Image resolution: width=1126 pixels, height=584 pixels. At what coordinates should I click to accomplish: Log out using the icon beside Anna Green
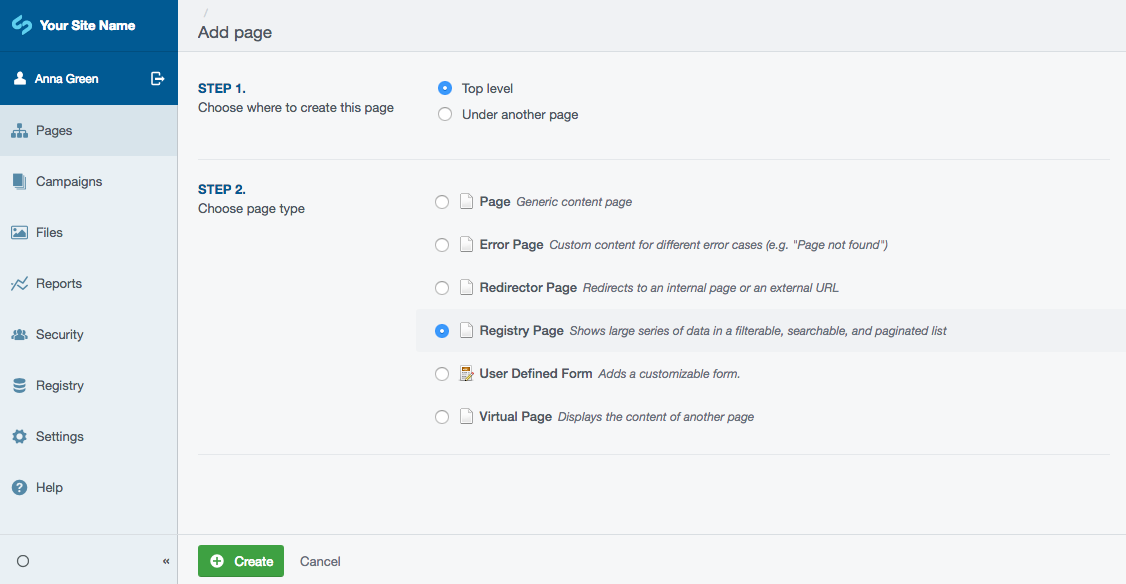tap(157, 78)
